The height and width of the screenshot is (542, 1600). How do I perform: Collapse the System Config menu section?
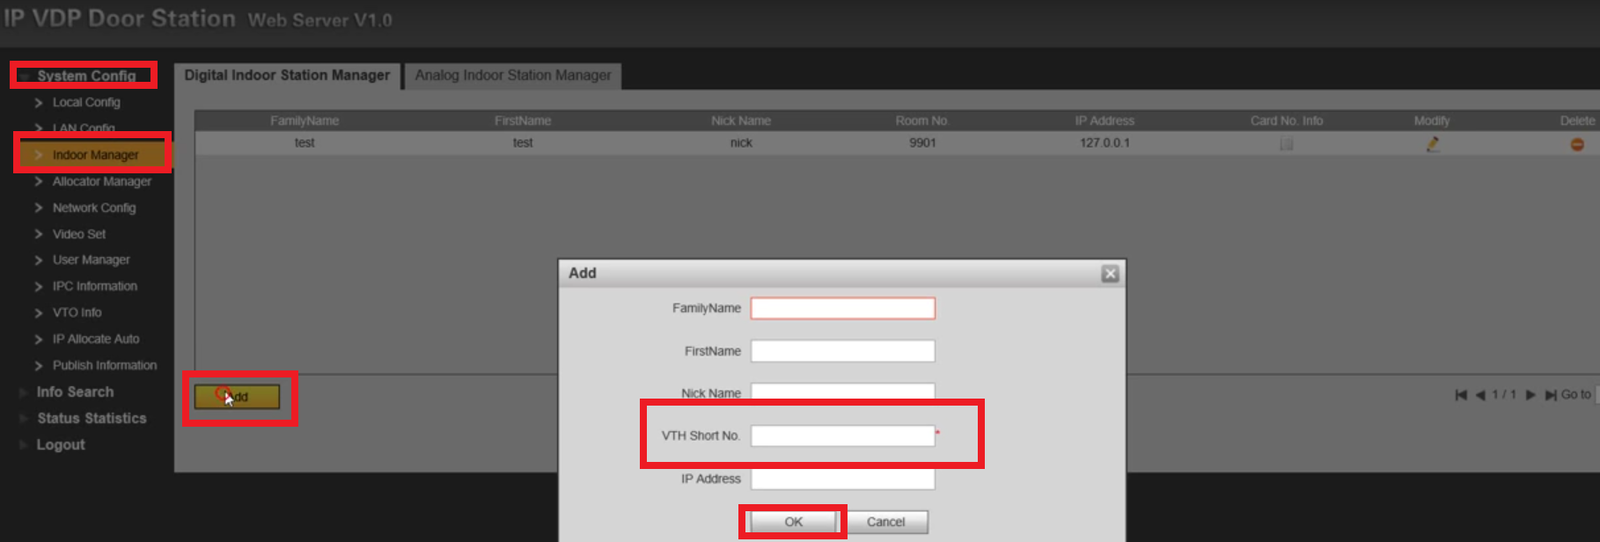point(84,76)
